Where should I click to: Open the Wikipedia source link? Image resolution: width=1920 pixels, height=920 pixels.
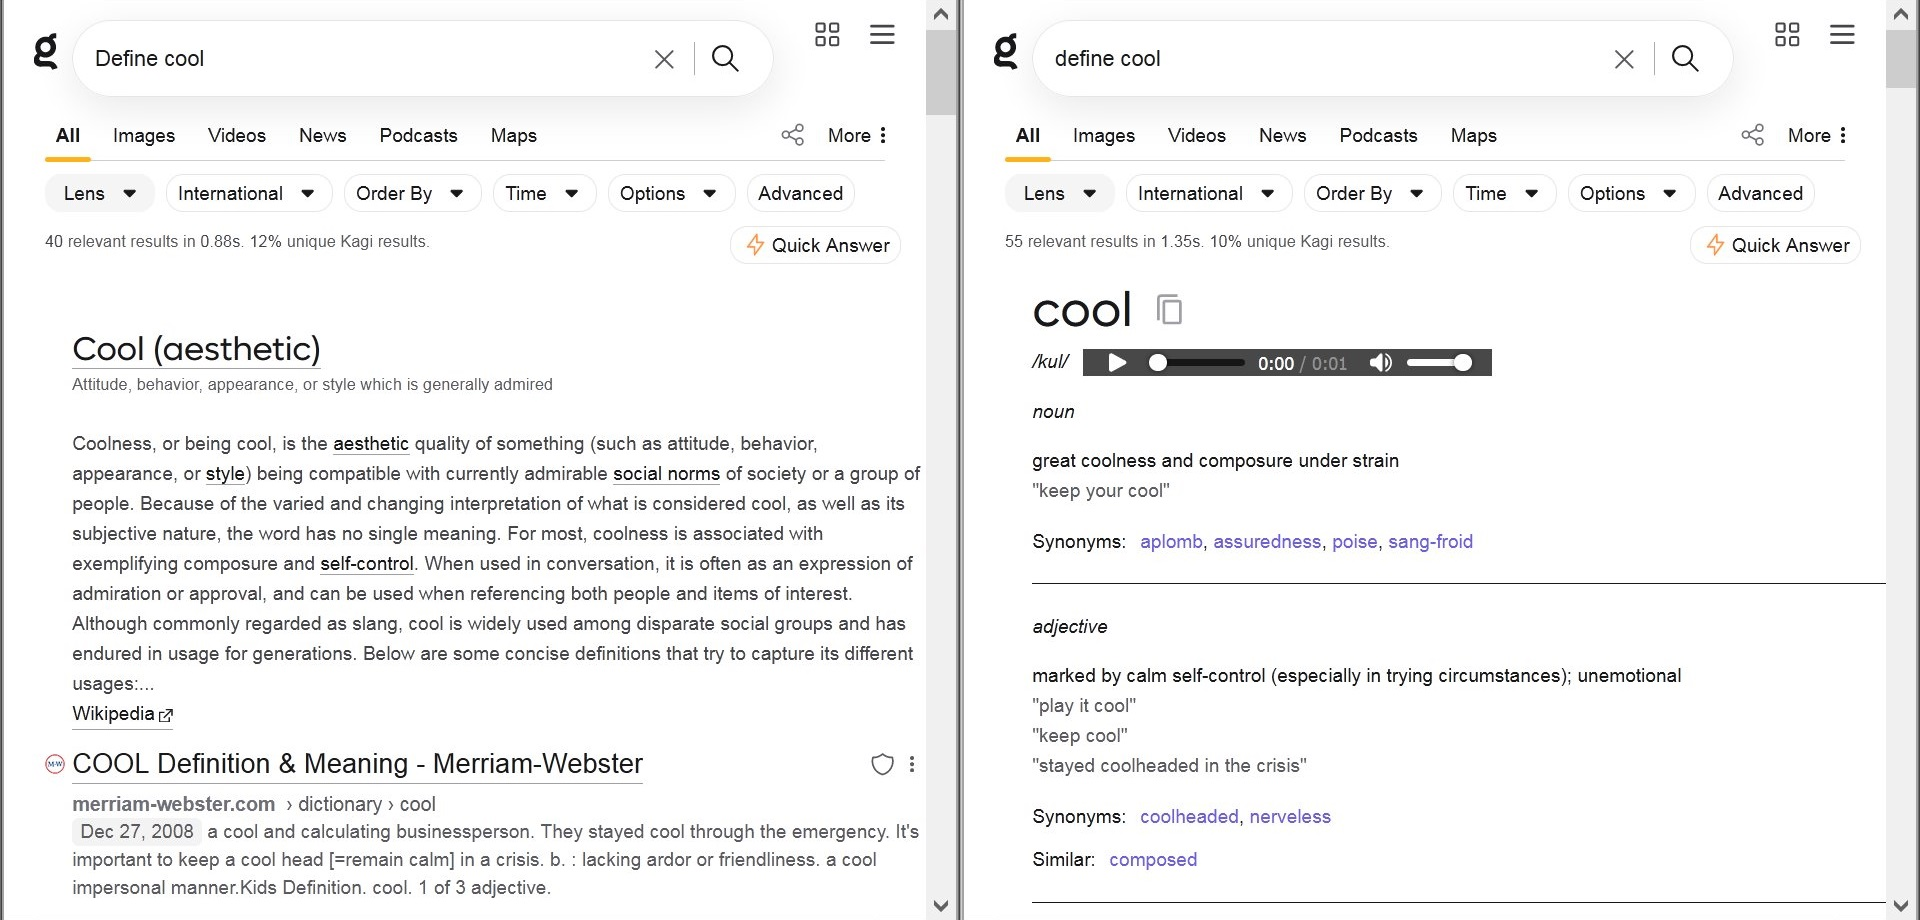tap(122, 714)
